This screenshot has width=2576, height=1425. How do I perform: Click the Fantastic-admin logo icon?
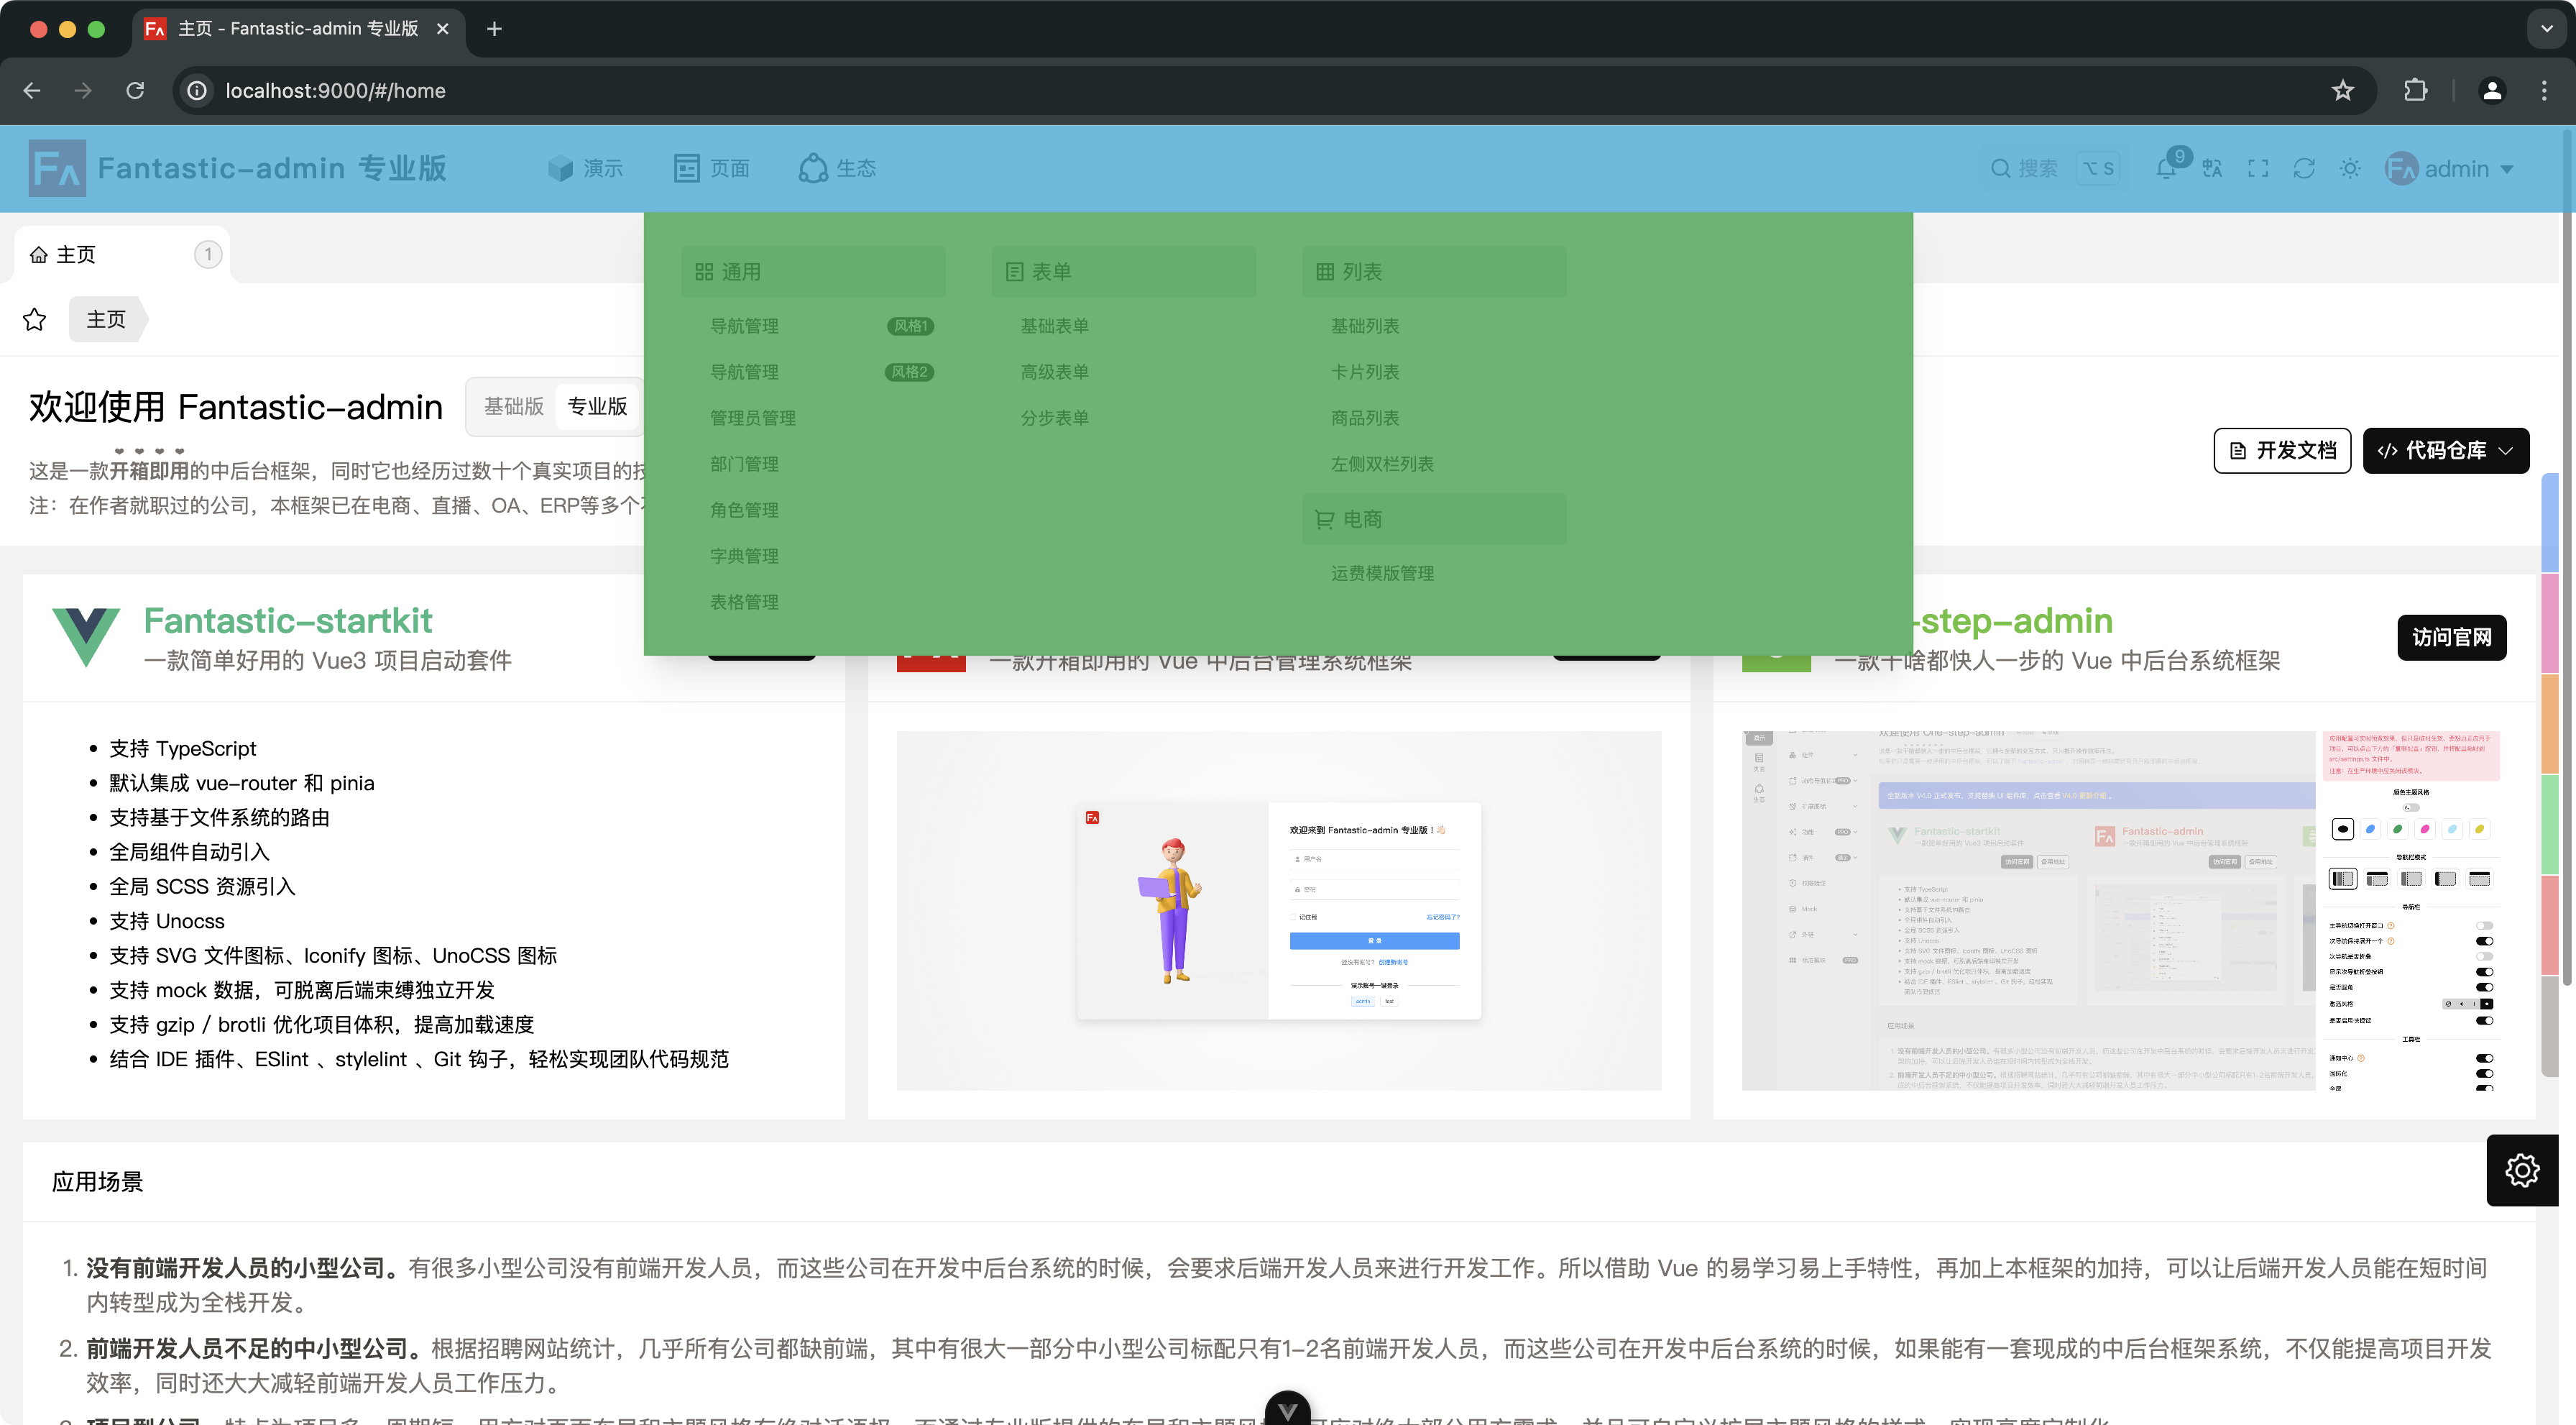tap(57, 169)
